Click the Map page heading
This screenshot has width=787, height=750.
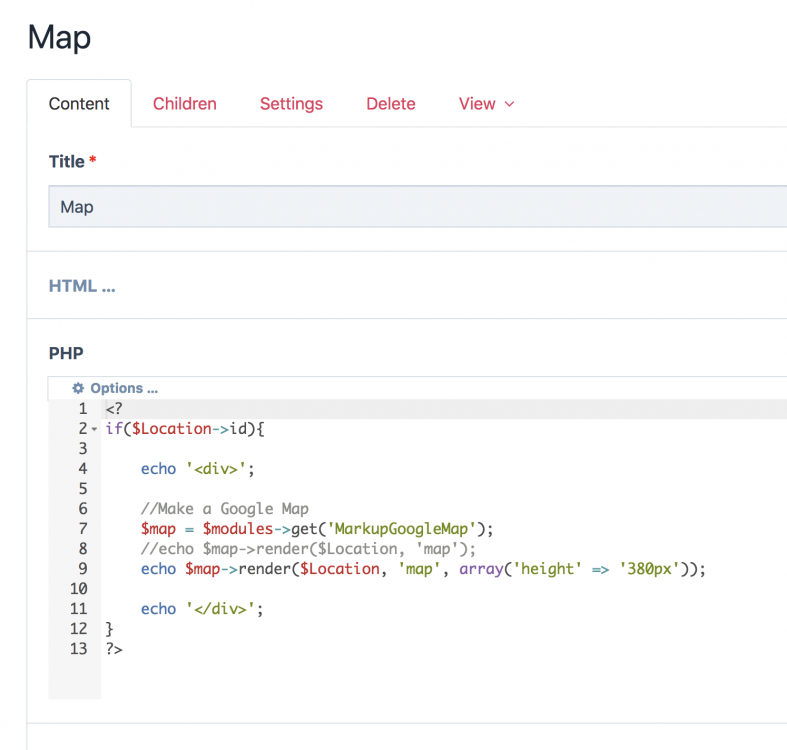pos(60,38)
